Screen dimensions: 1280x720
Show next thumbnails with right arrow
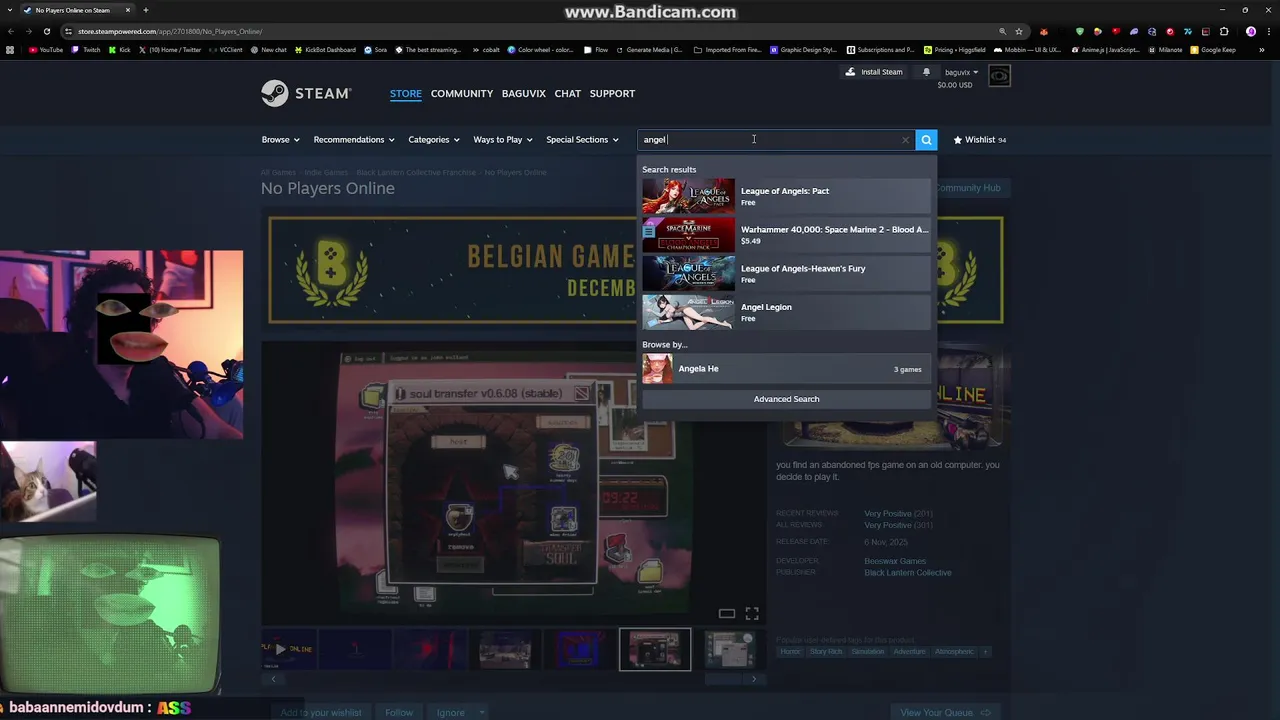click(754, 679)
